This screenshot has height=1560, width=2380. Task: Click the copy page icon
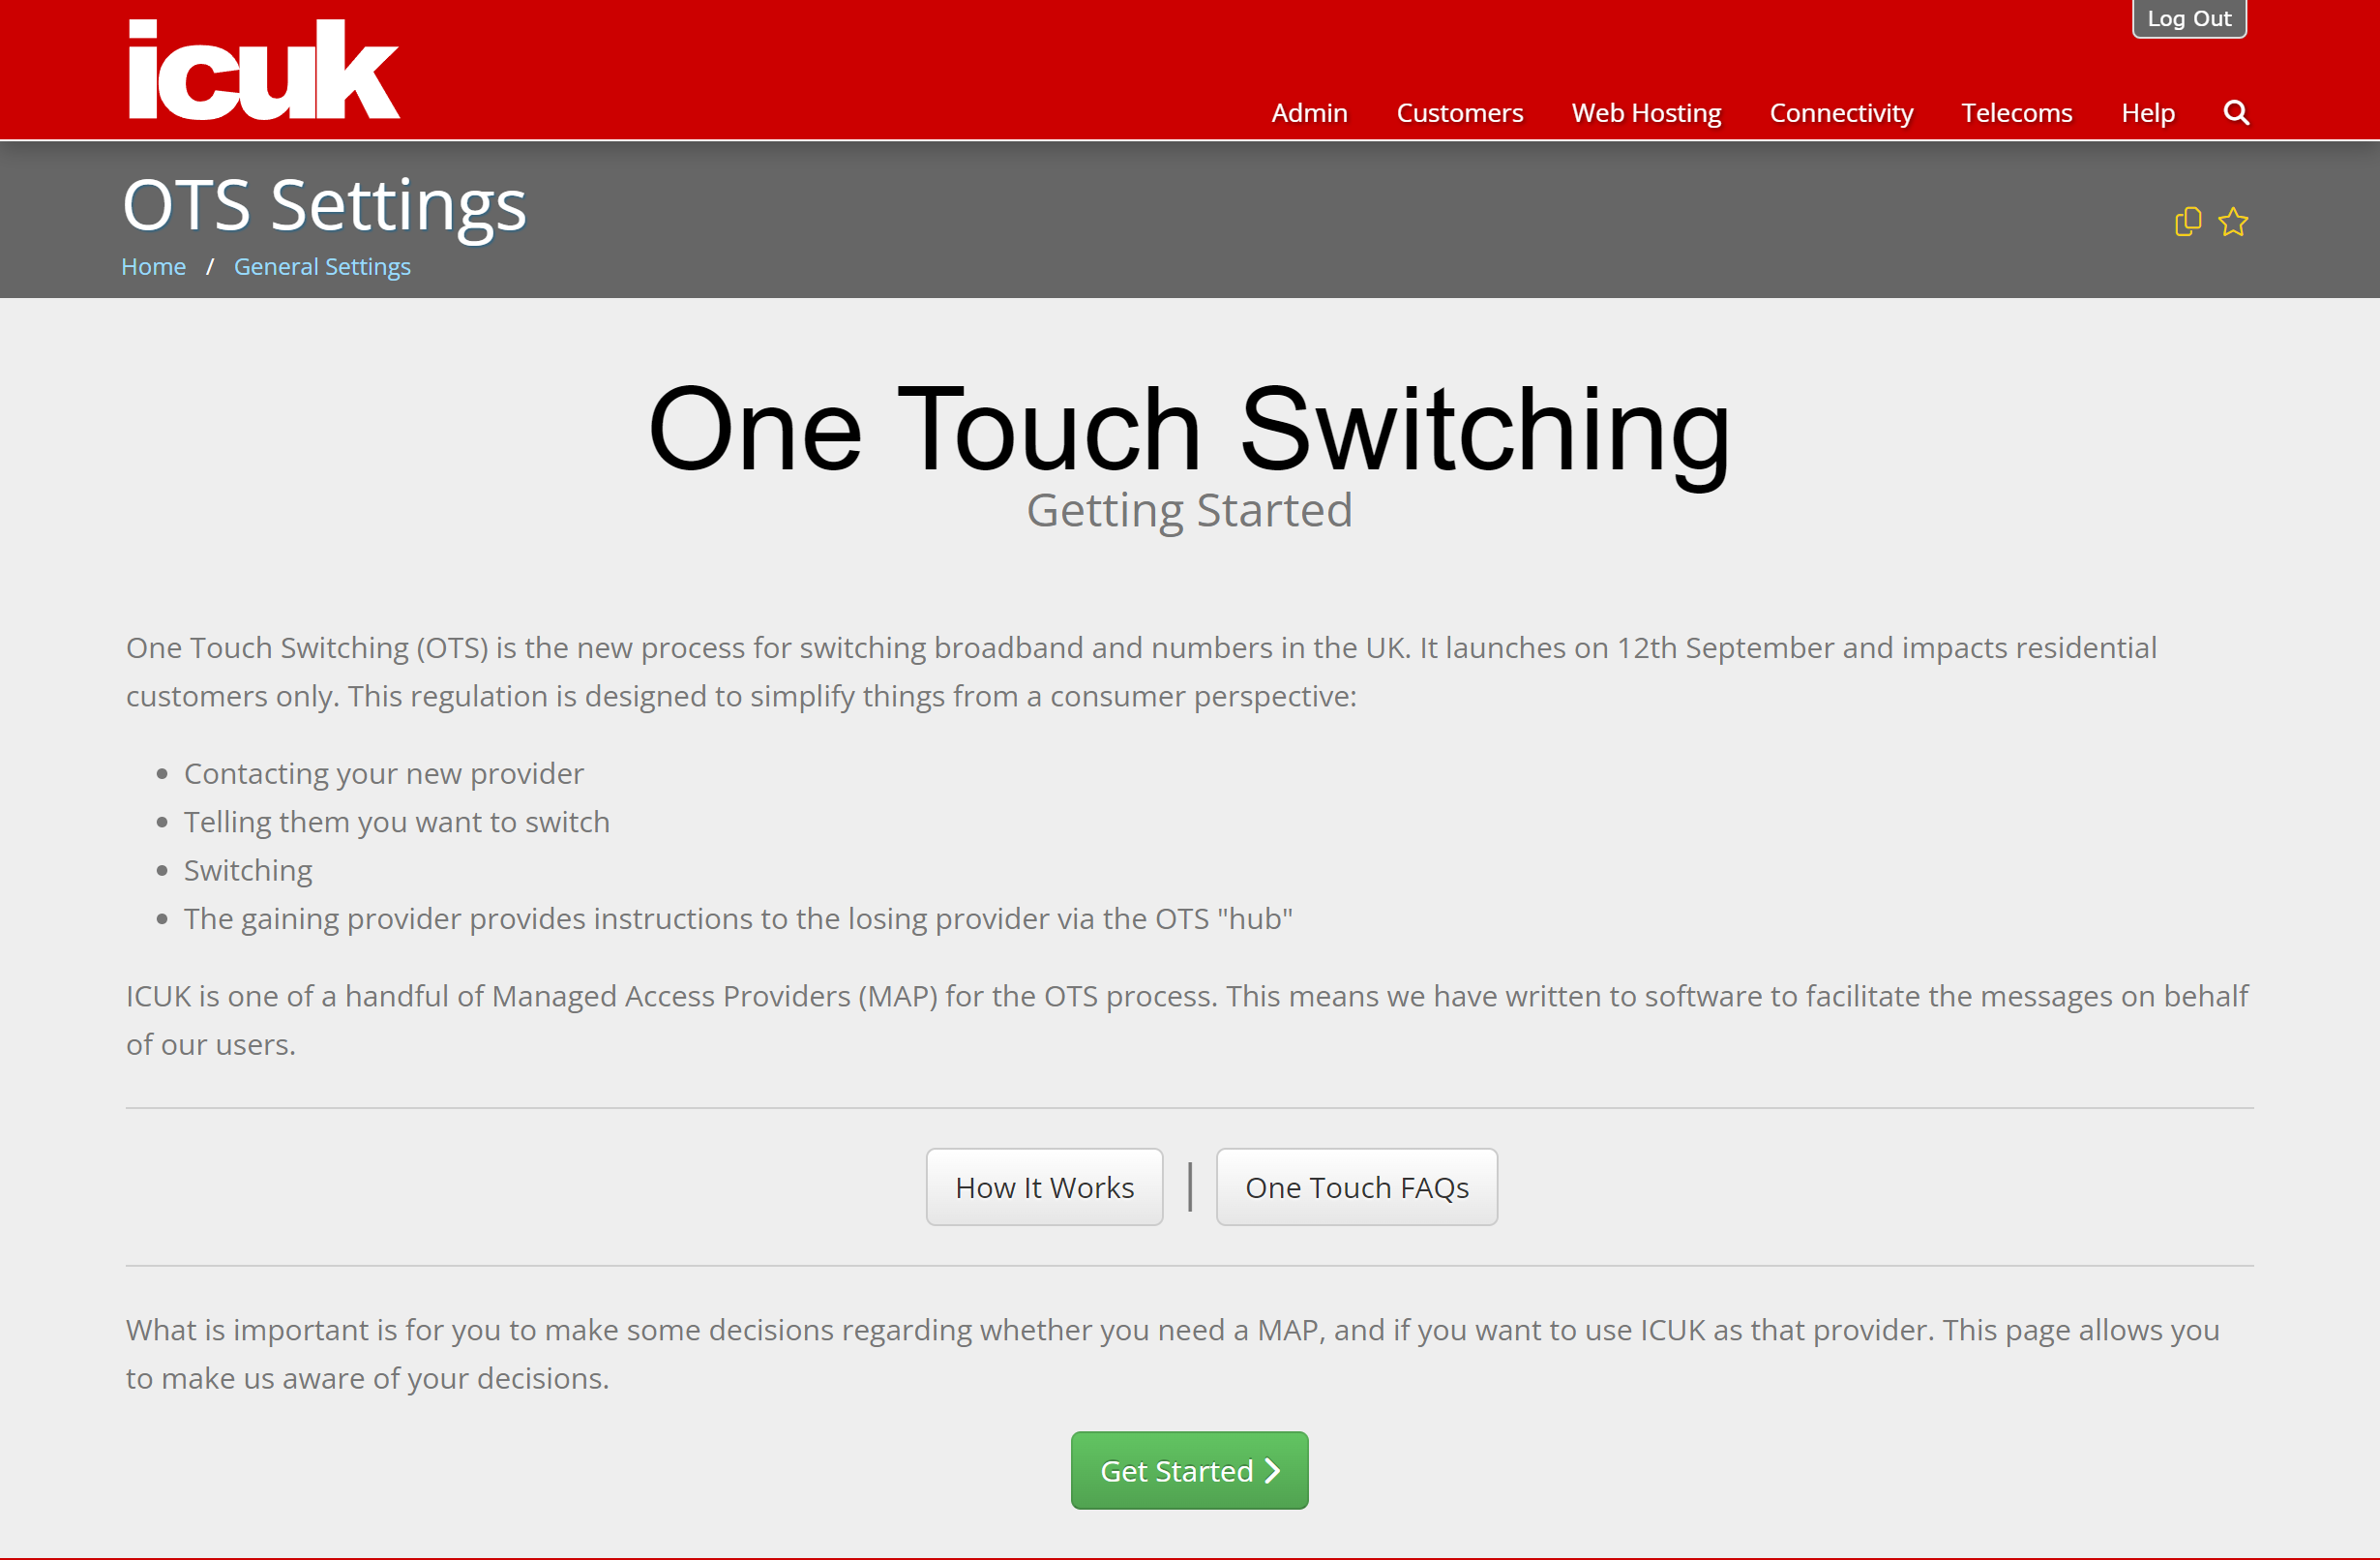2187,221
